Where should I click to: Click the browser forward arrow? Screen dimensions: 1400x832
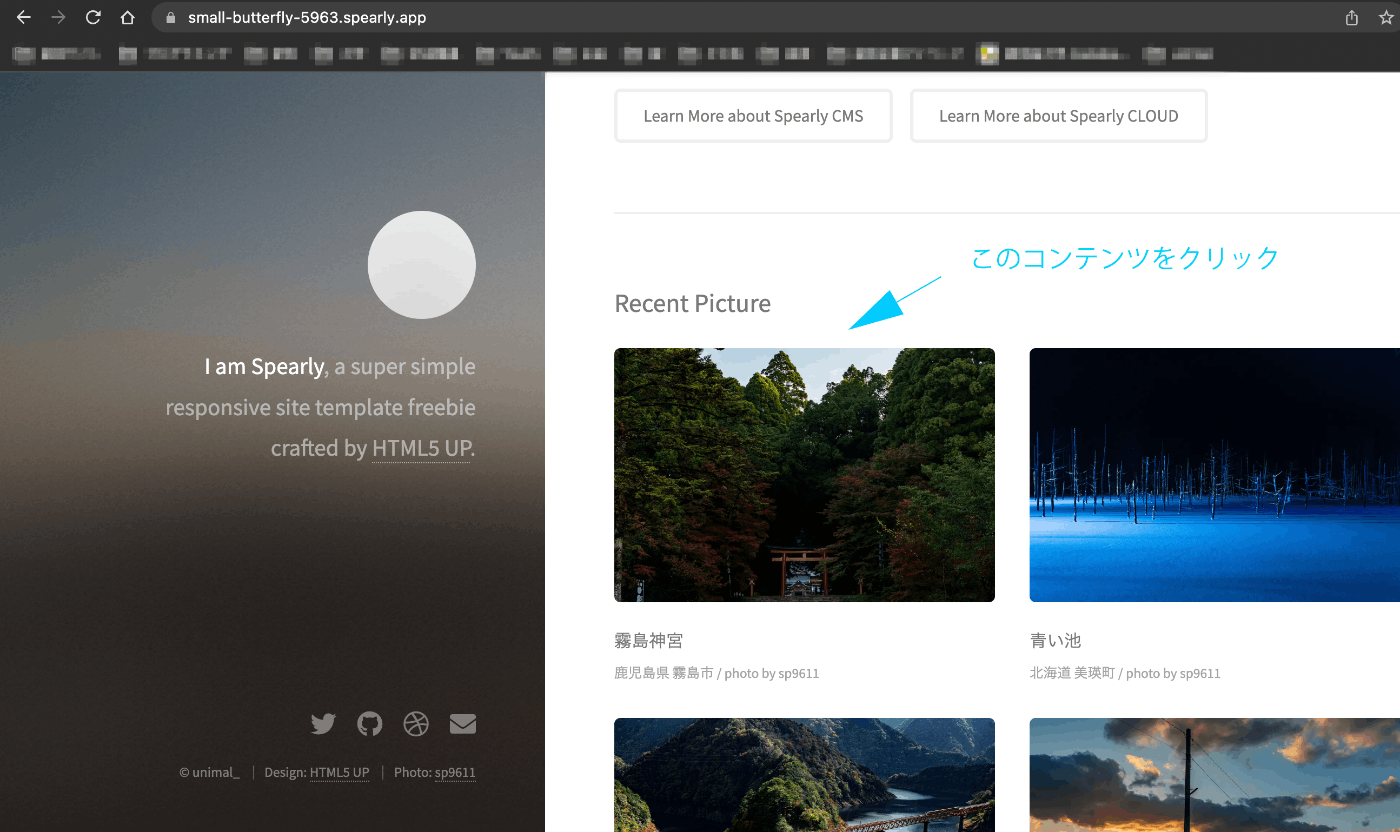58,18
